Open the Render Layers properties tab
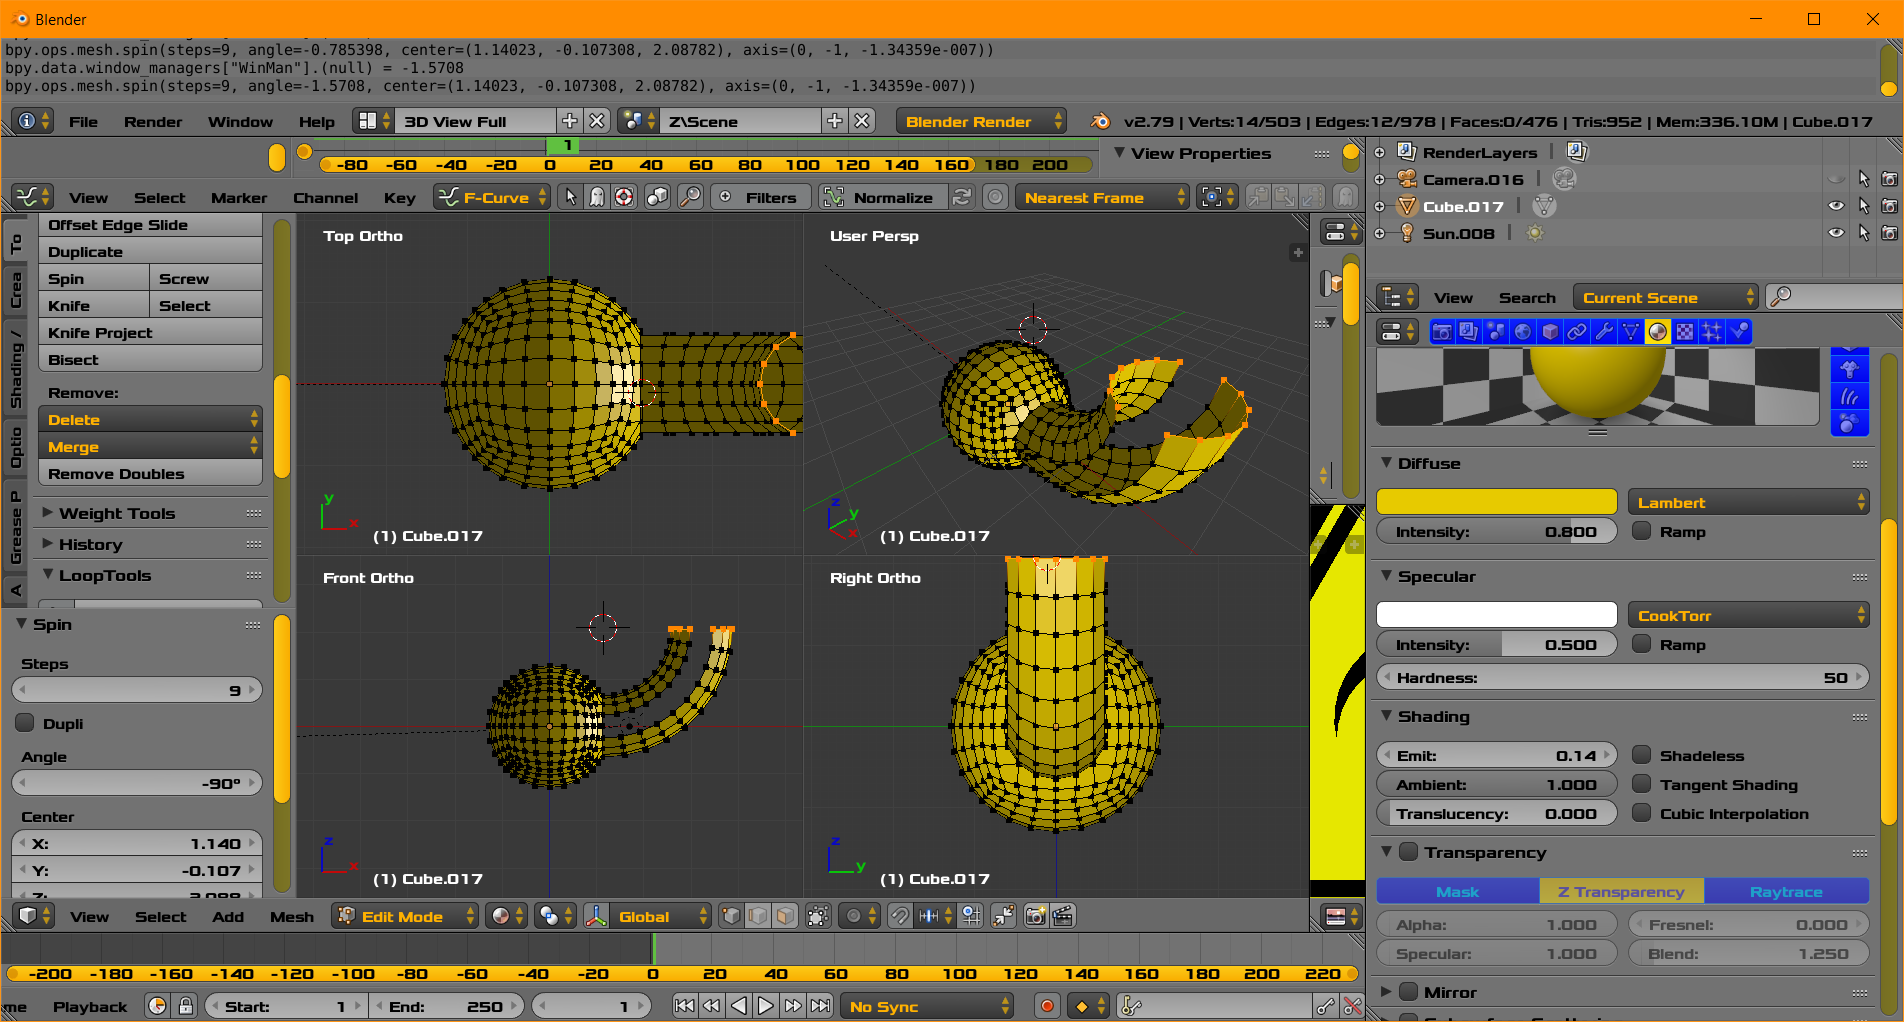The image size is (1904, 1022). (x=1469, y=332)
